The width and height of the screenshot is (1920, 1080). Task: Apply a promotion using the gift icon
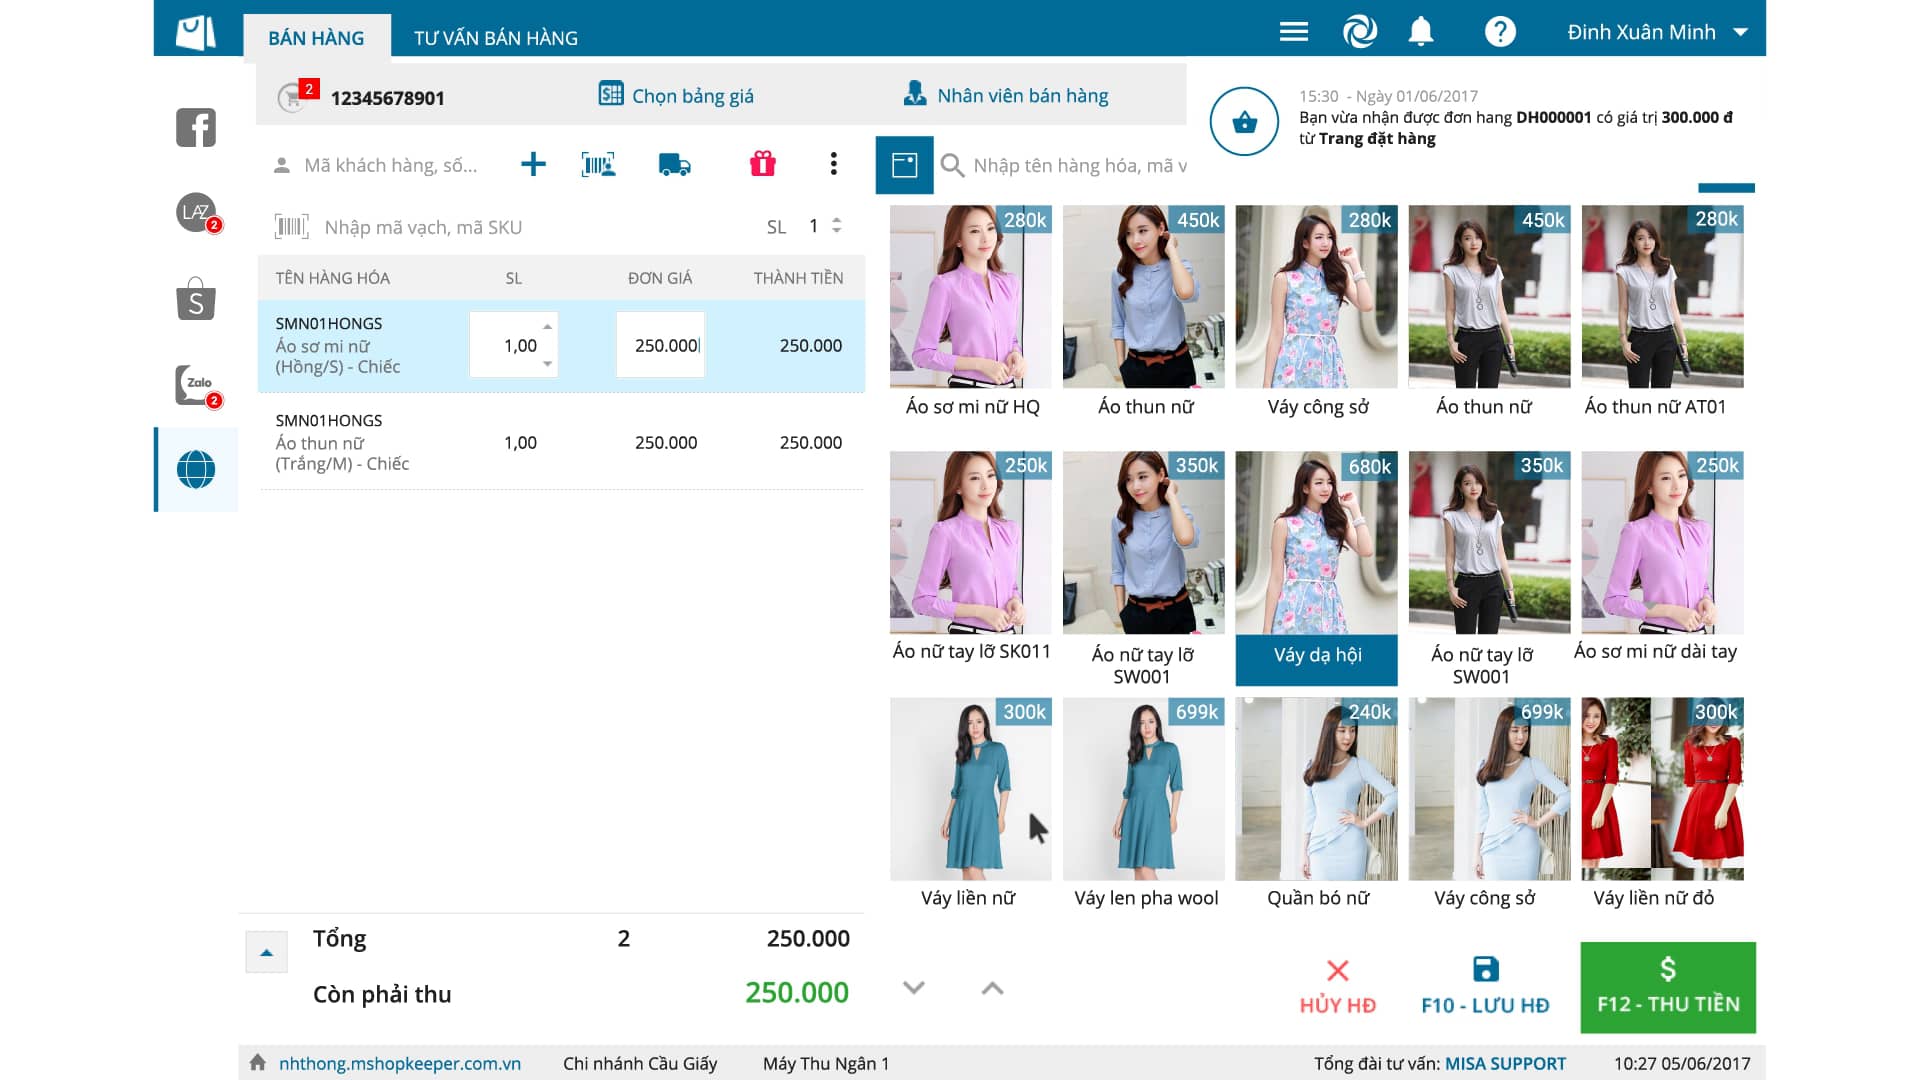(x=762, y=164)
